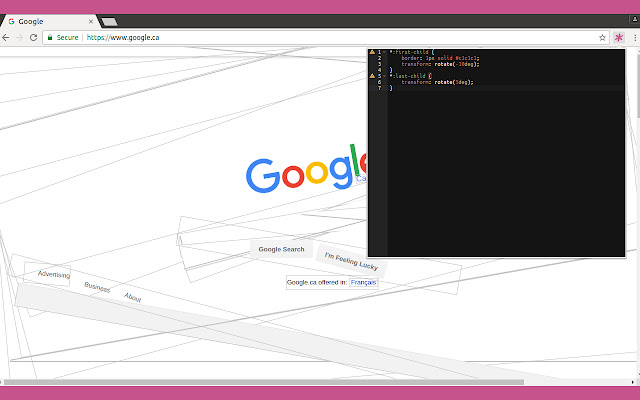Click line number 4 in editor gutter
The height and width of the screenshot is (400, 640).
[x=379, y=70]
